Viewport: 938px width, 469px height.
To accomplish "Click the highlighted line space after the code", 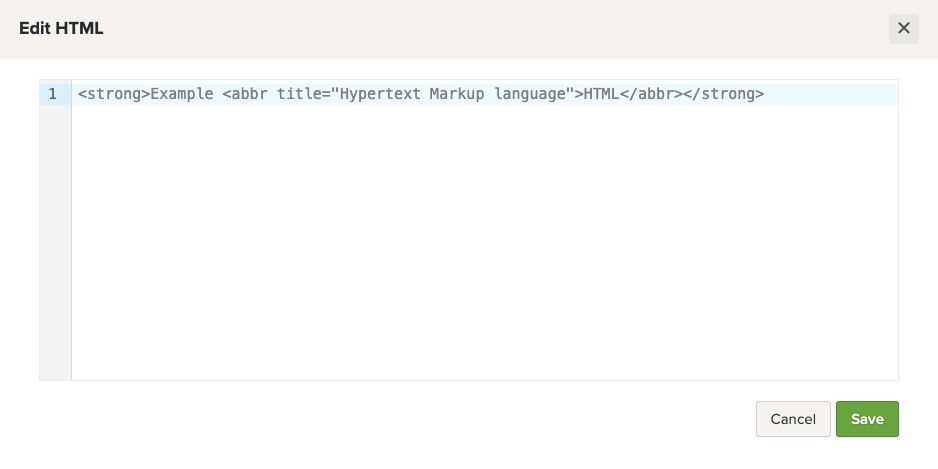I will [830, 94].
